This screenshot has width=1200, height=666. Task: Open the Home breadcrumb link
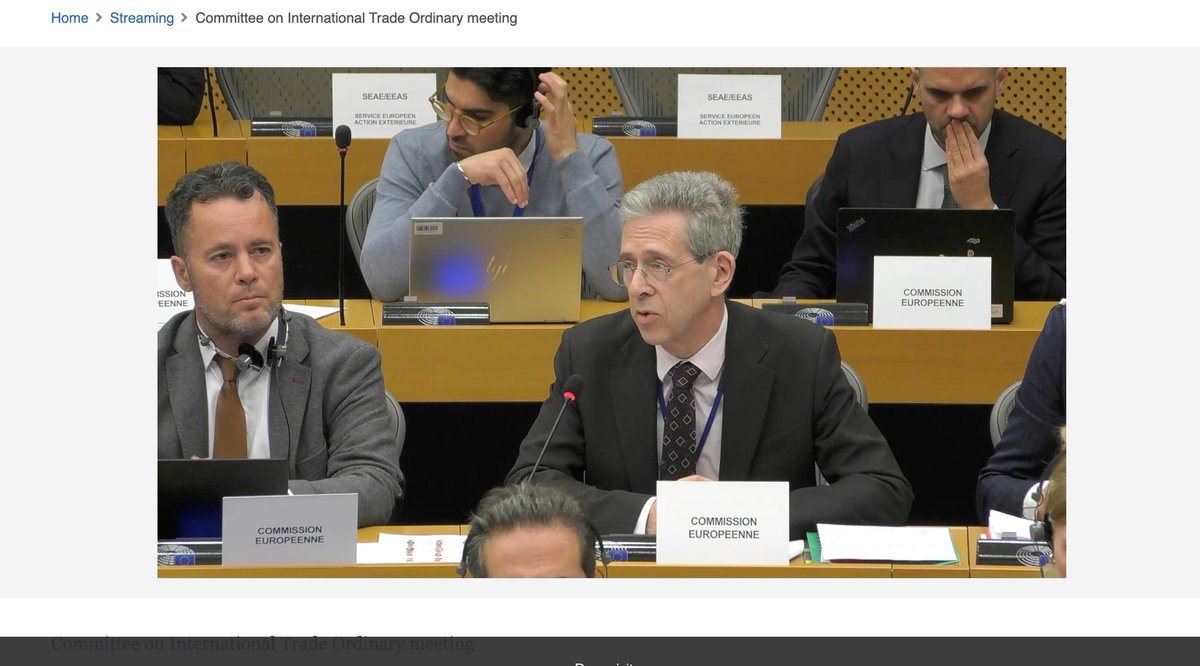[69, 18]
